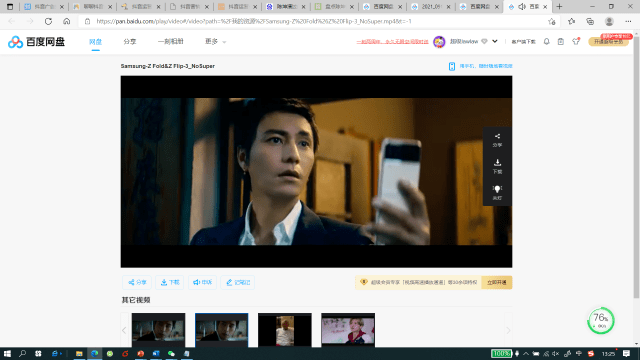Click the 记笔记 button below video
This screenshot has width=640, height=360.
238,282
